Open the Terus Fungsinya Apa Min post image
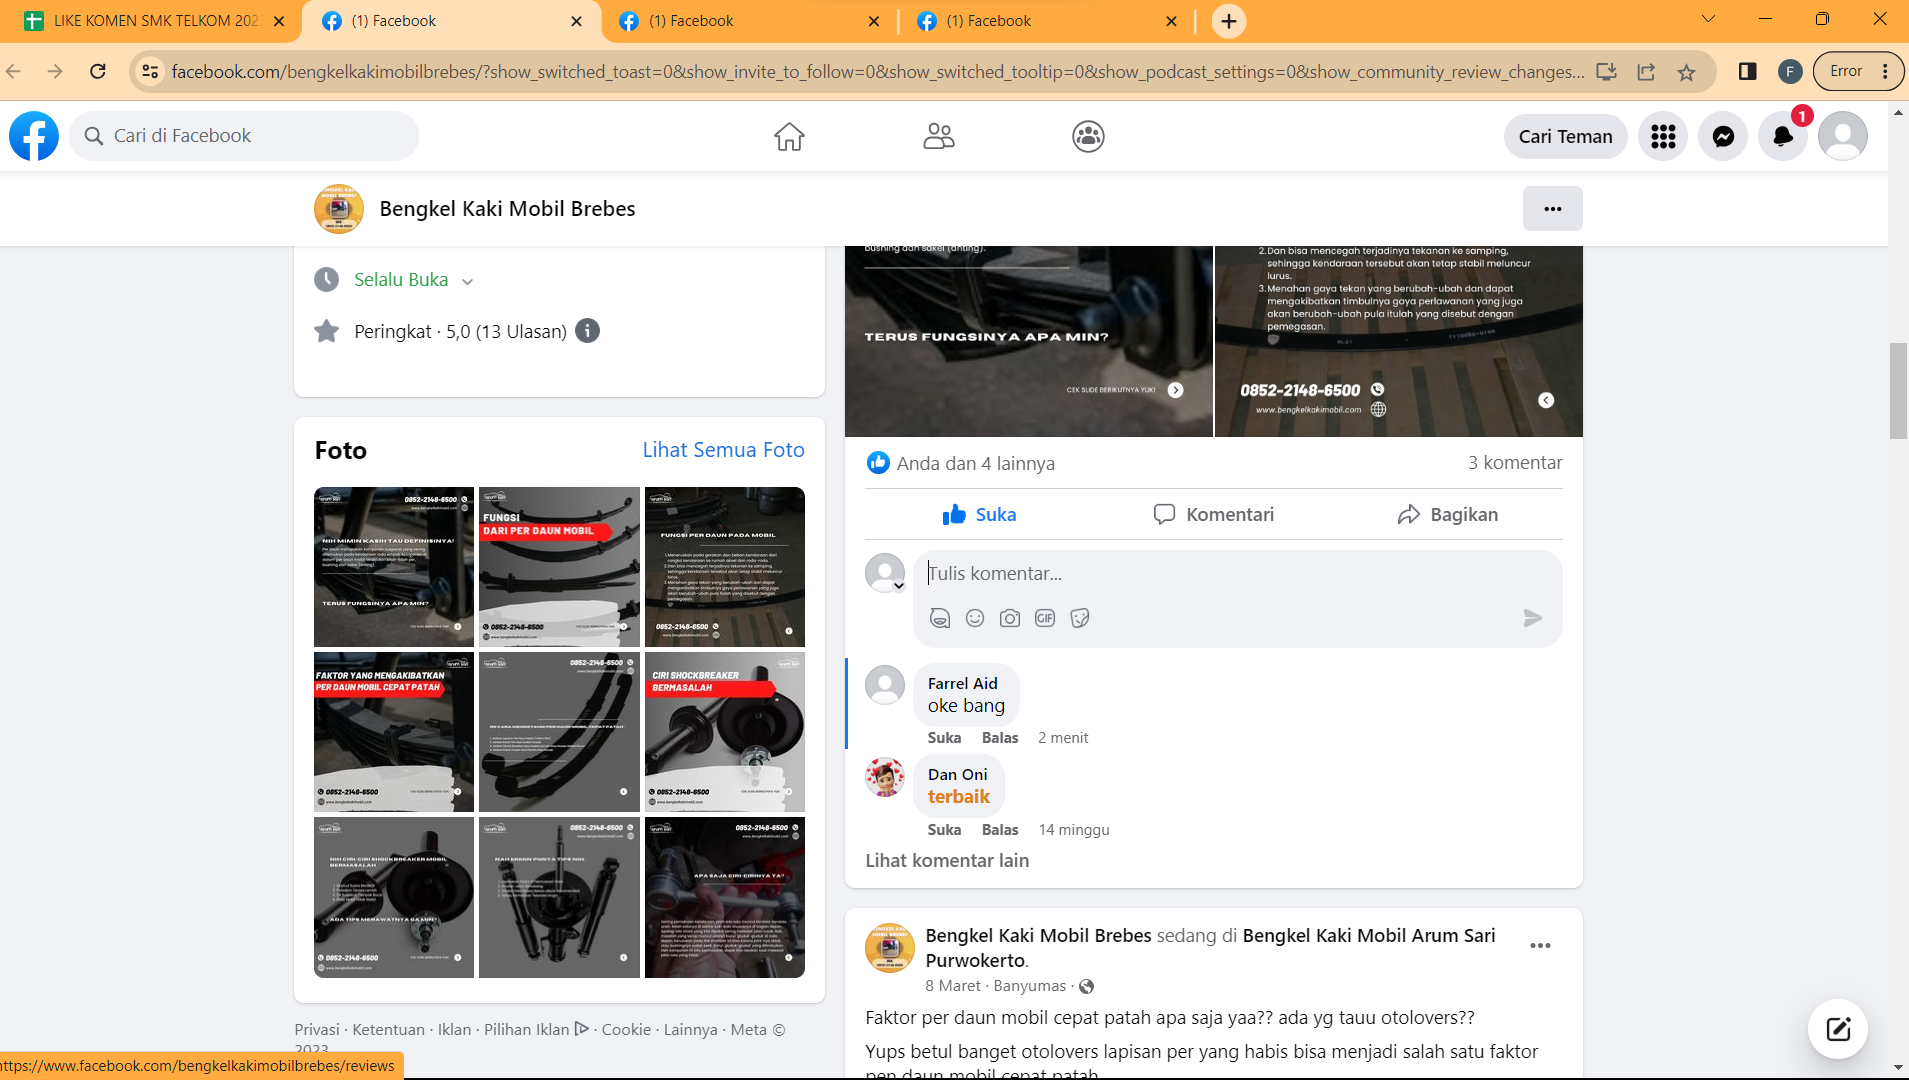 tap(1029, 341)
